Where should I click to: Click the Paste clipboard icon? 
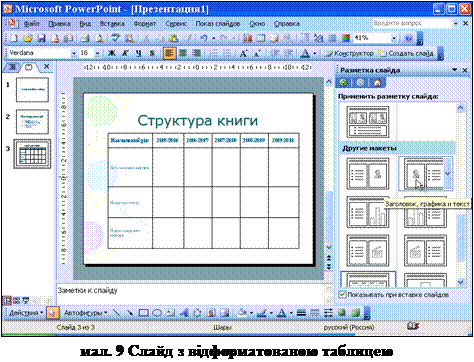(x=174, y=38)
